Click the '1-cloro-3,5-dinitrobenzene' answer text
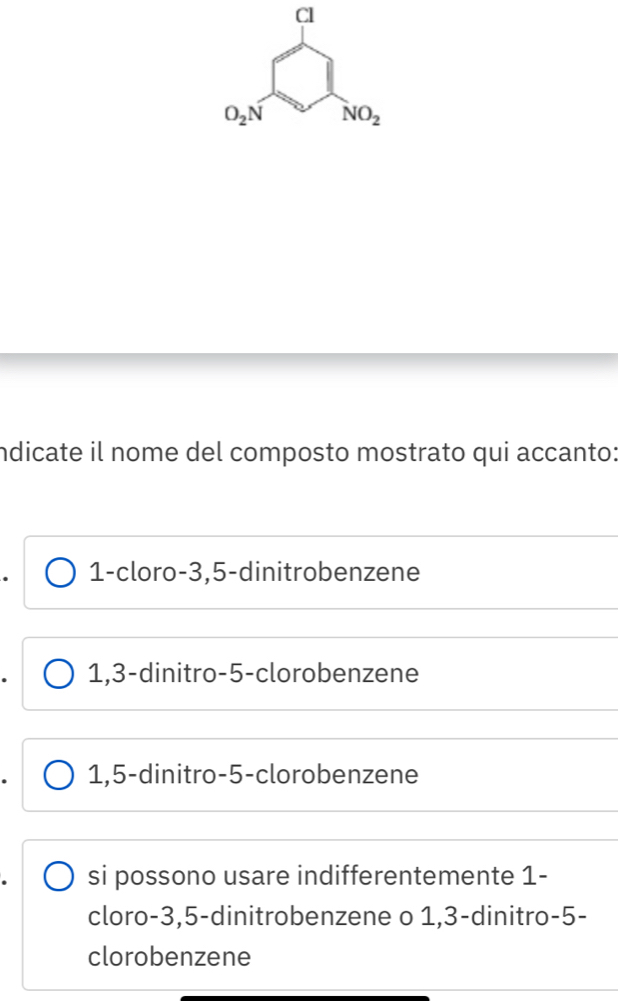 click(254, 574)
